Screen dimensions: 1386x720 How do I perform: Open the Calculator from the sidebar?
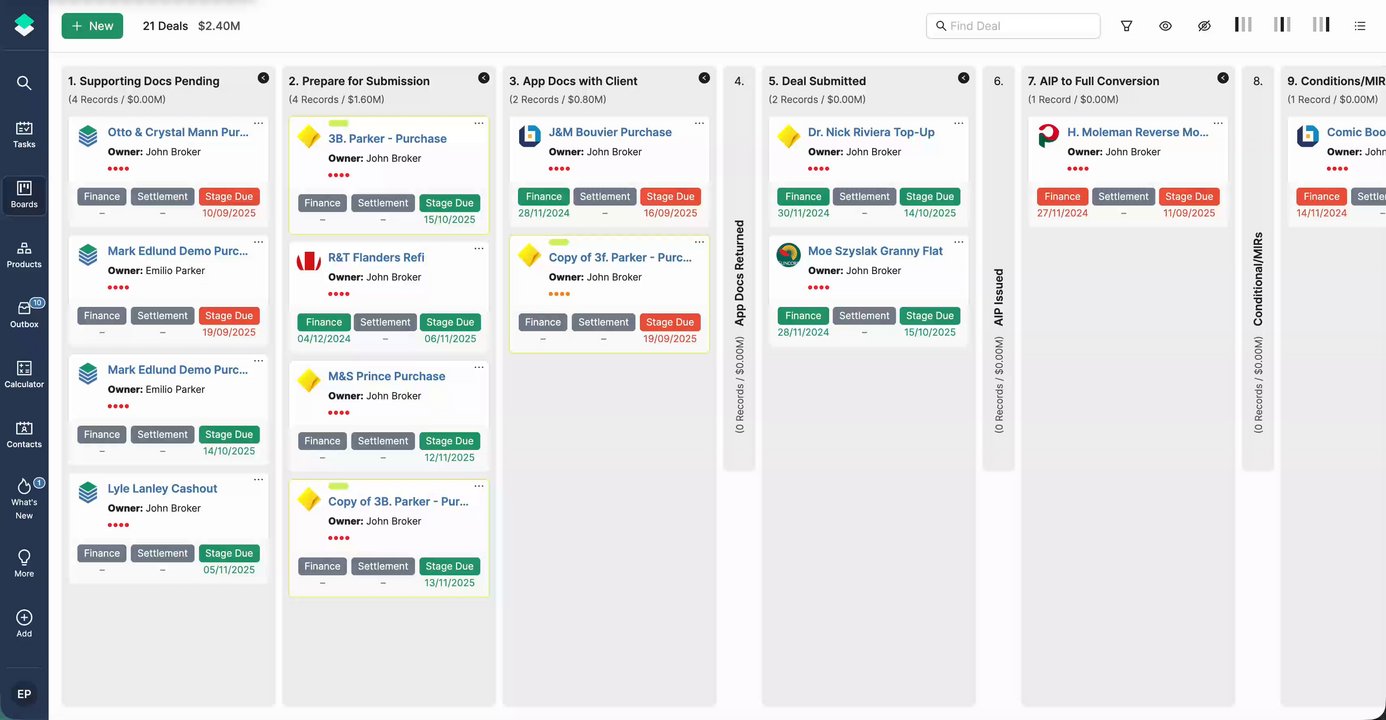click(x=24, y=374)
